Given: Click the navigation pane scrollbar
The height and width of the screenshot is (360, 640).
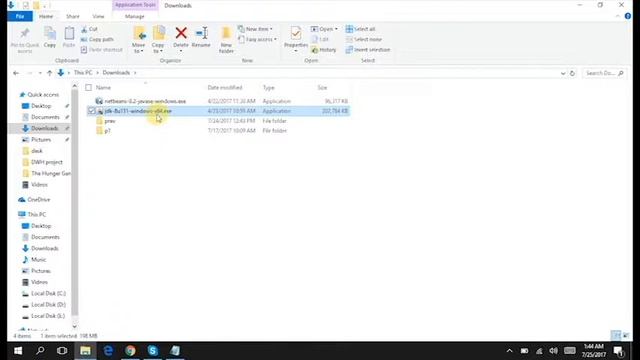Looking at the screenshot, I should pyautogui.click(x=75, y=202).
